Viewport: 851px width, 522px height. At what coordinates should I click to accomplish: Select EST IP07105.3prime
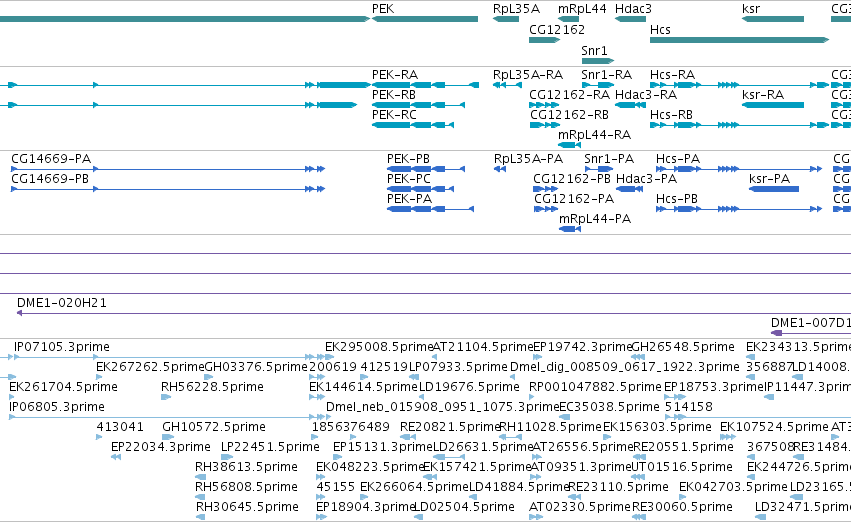(x=61, y=347)
